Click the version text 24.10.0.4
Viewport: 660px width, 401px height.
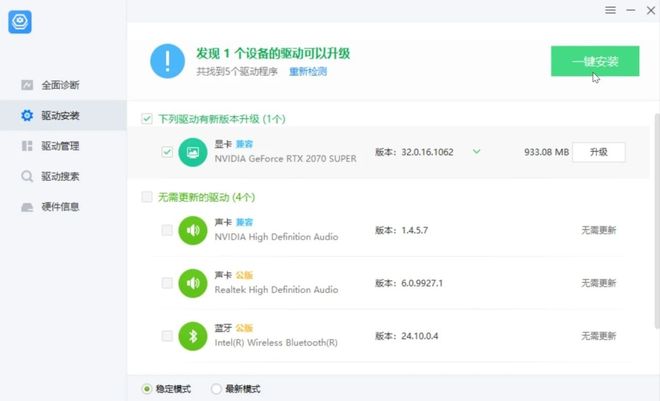click(x=419, y=336)
